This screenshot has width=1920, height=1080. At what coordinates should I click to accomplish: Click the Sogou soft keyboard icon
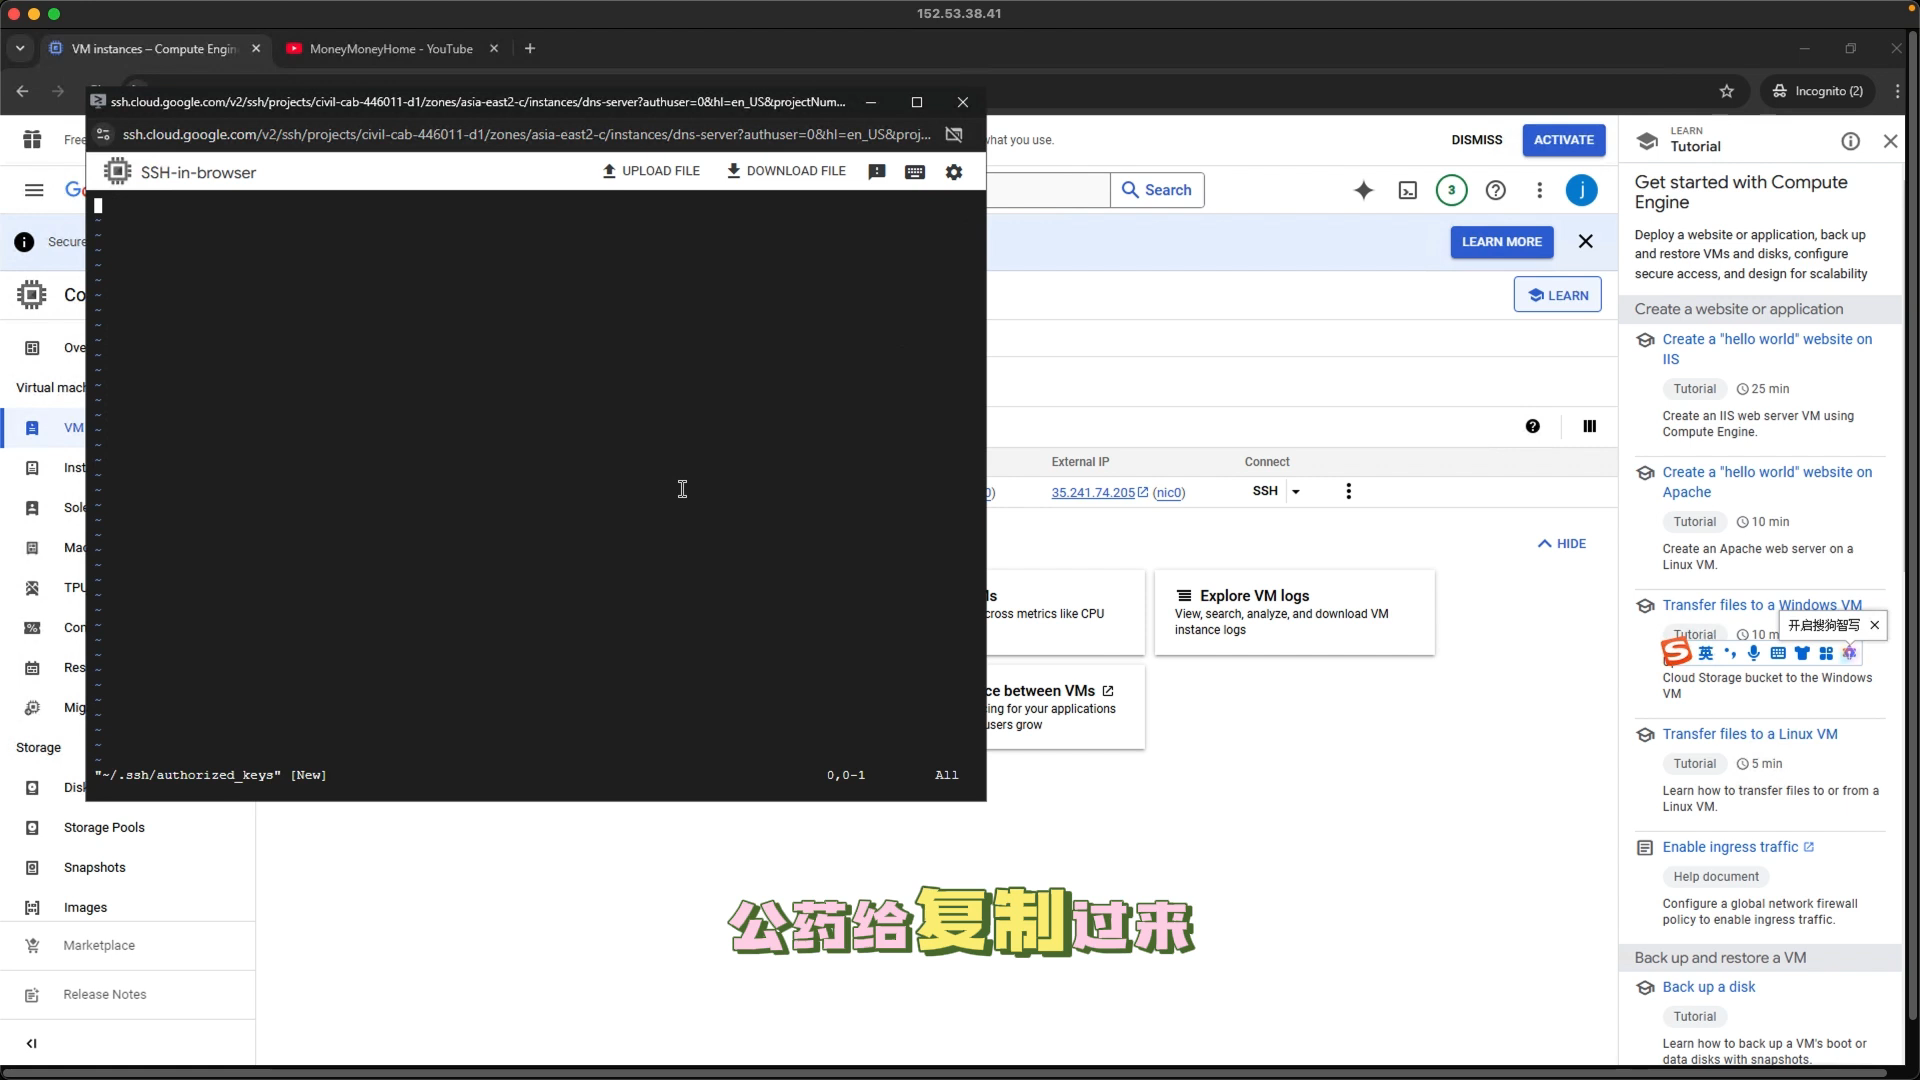(1778, 653)
